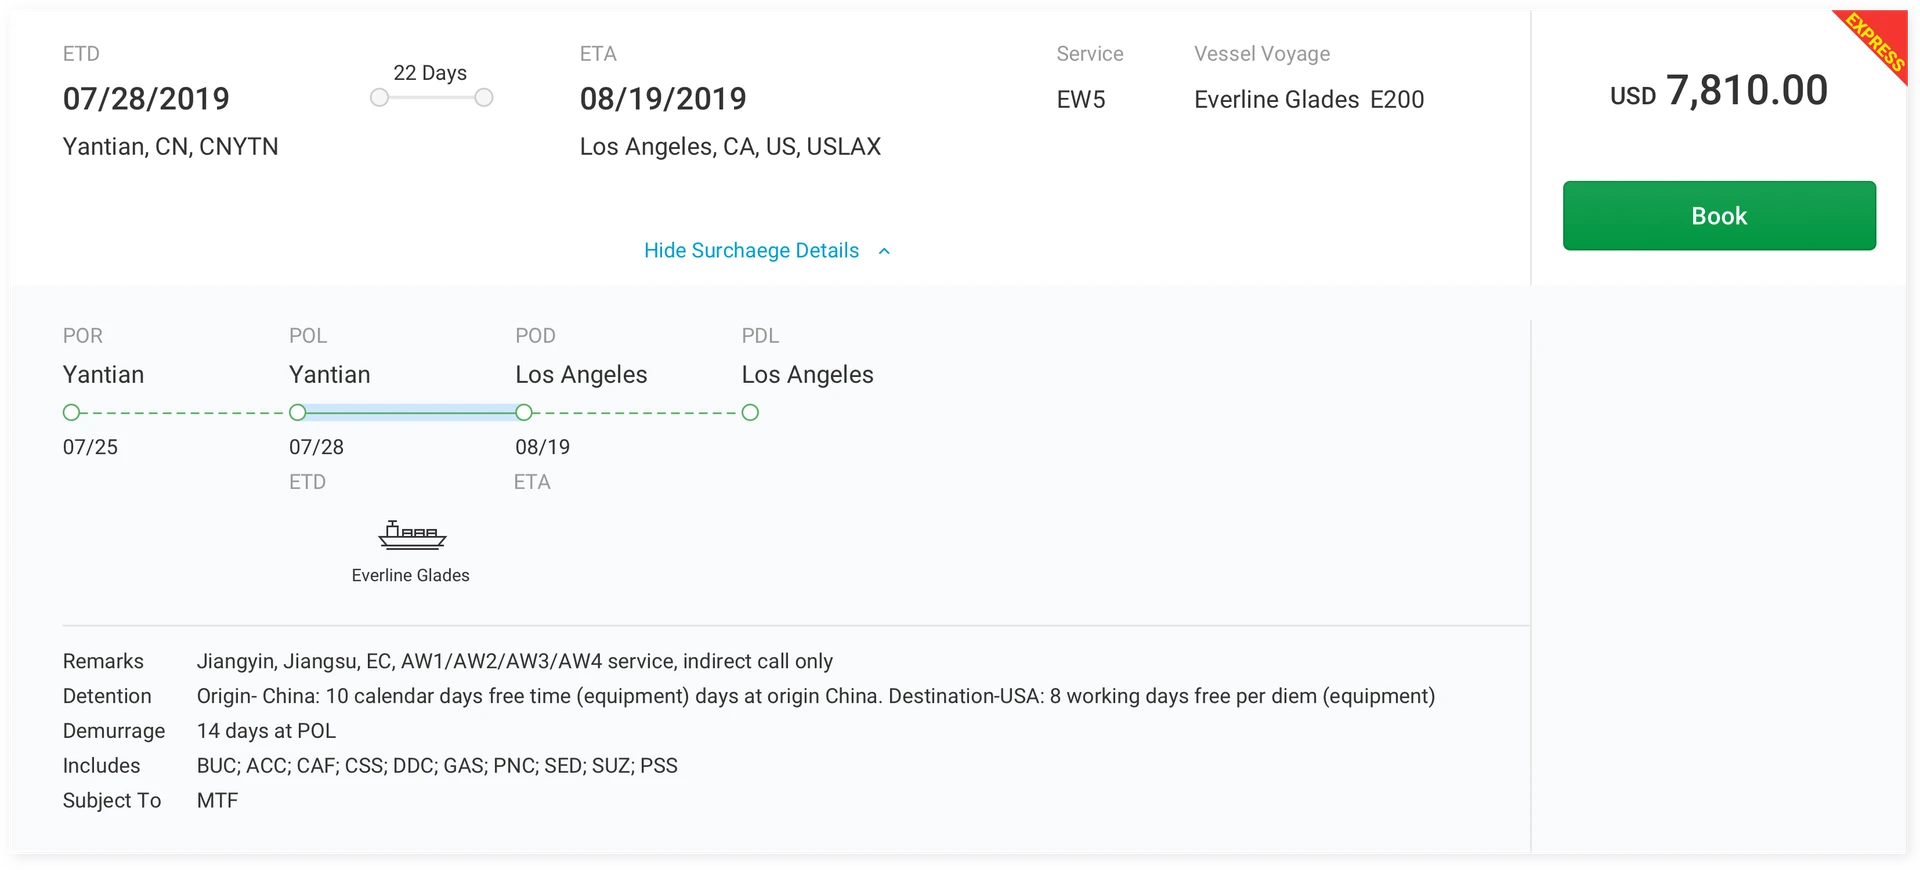The image size is (1920, 870).
Task: Click the Everline Glades label under ship
Action: pyautogui.click(x=410, y=576)
